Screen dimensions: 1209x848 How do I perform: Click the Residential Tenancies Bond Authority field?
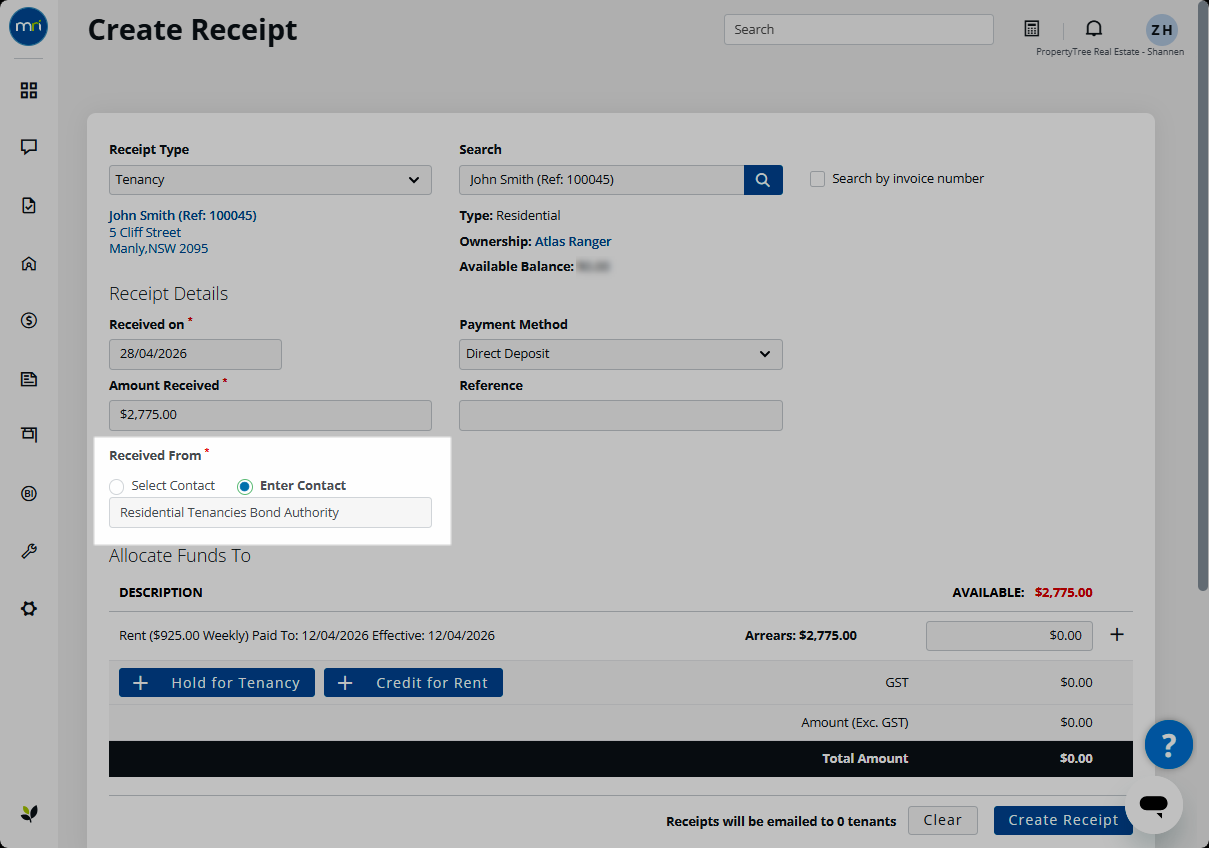(x=270, y=512)
